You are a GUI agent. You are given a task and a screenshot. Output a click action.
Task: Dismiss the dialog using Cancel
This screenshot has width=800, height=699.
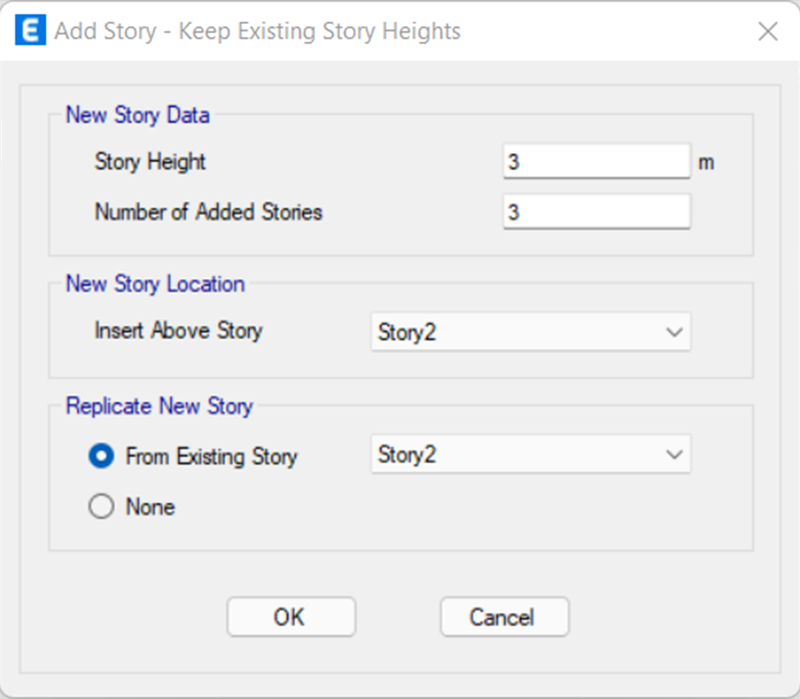pyautogui.click(x=505, y=617)
